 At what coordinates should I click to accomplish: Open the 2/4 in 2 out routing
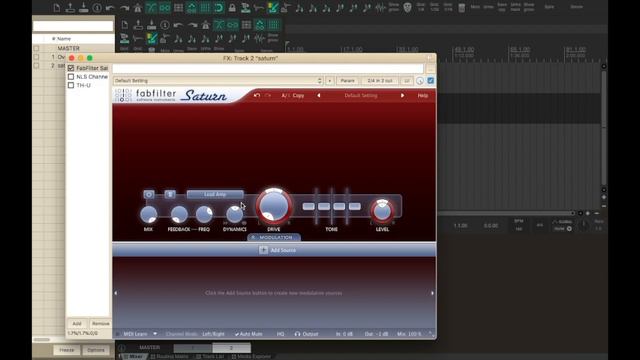[380, 81]
